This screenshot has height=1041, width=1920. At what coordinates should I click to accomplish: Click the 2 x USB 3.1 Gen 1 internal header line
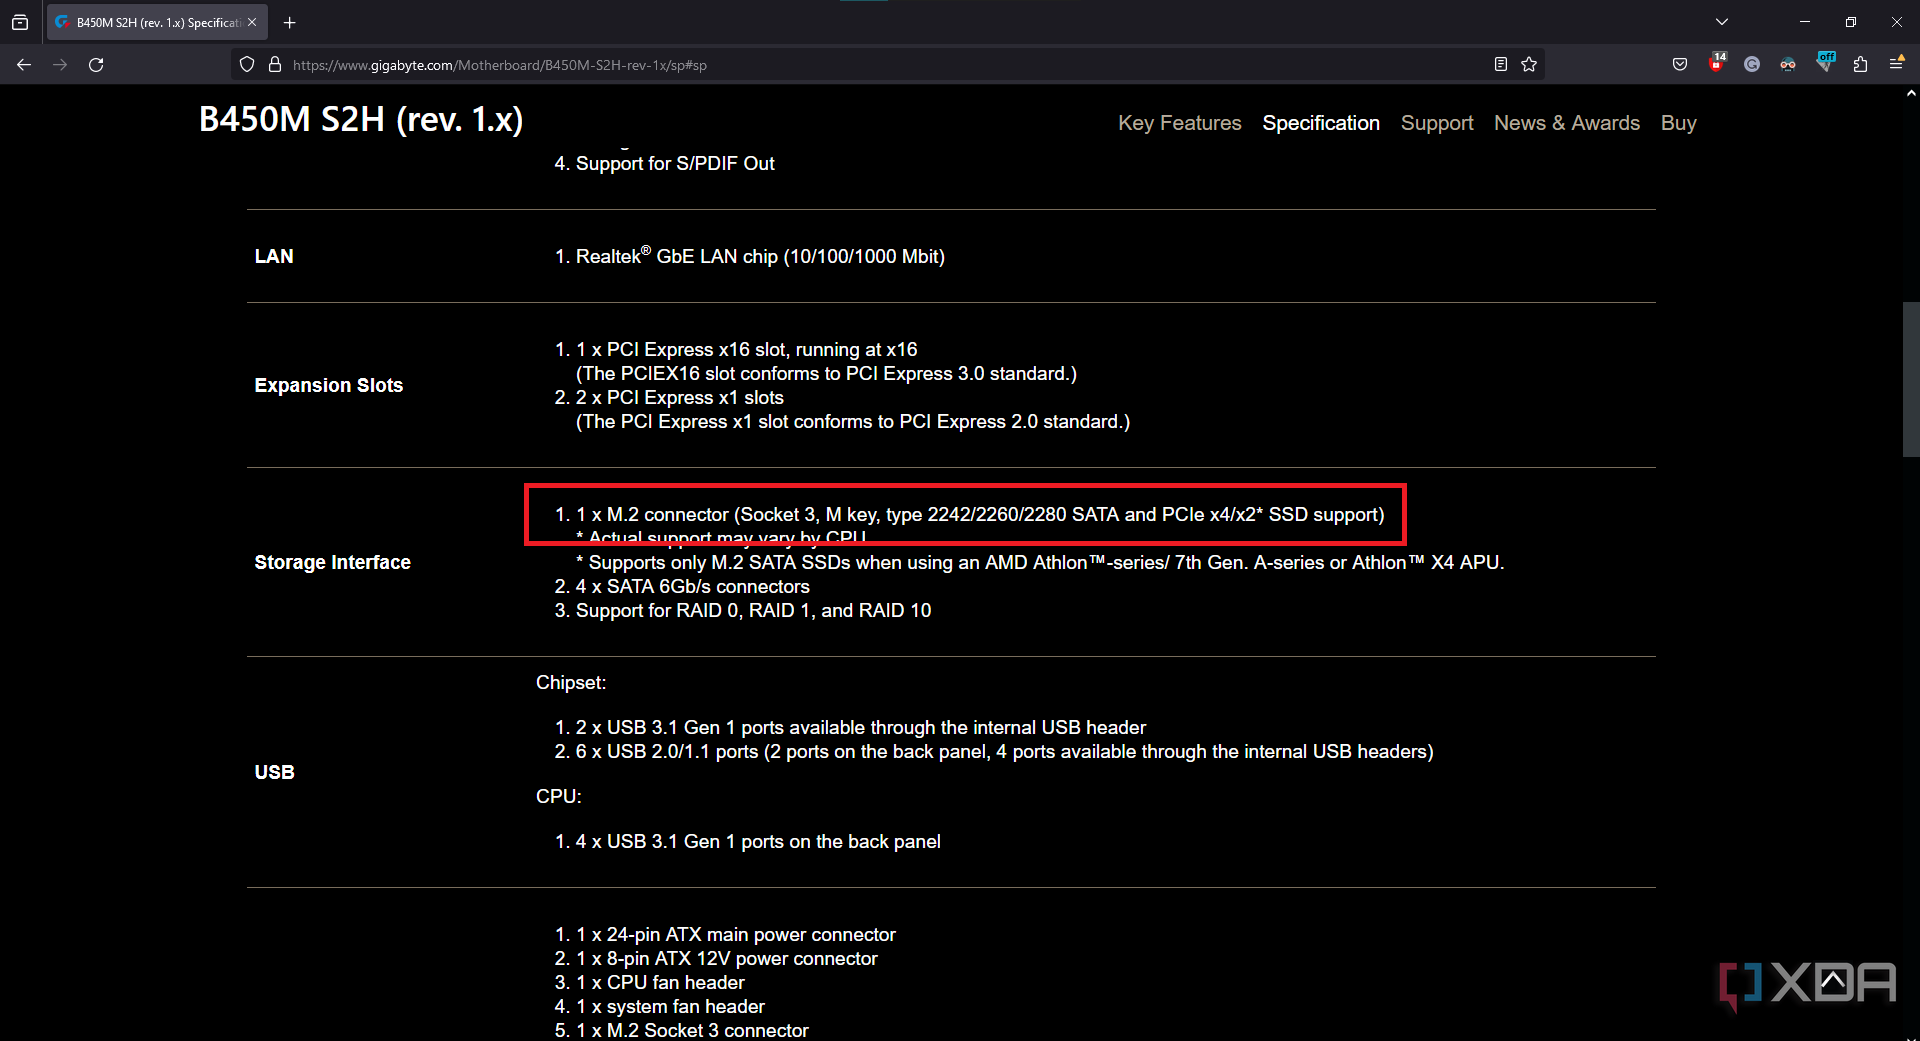tap(861, 727)
